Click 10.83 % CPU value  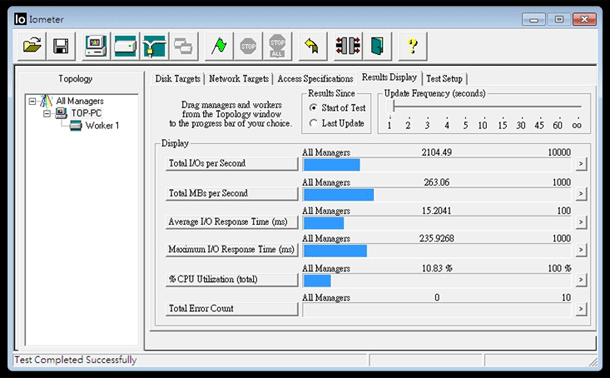point(437,268)
